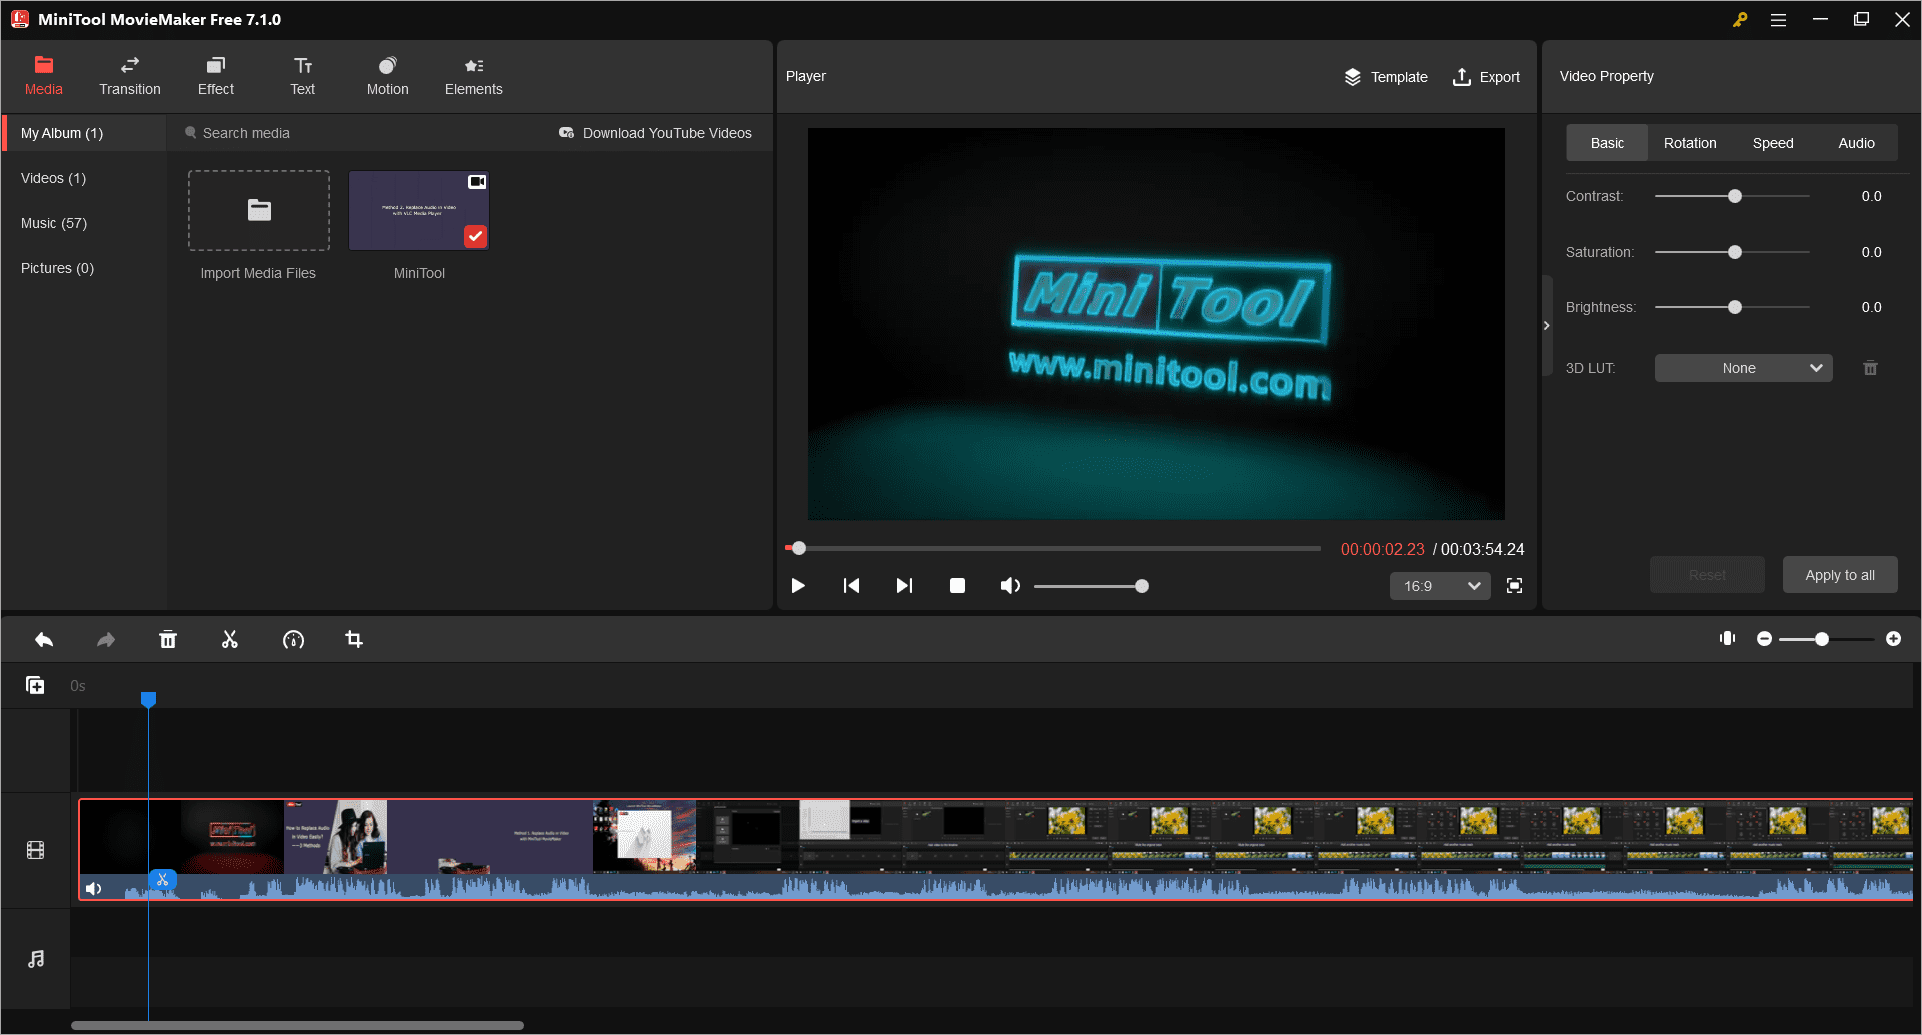Zoom in the timeline with plus

1893,639
